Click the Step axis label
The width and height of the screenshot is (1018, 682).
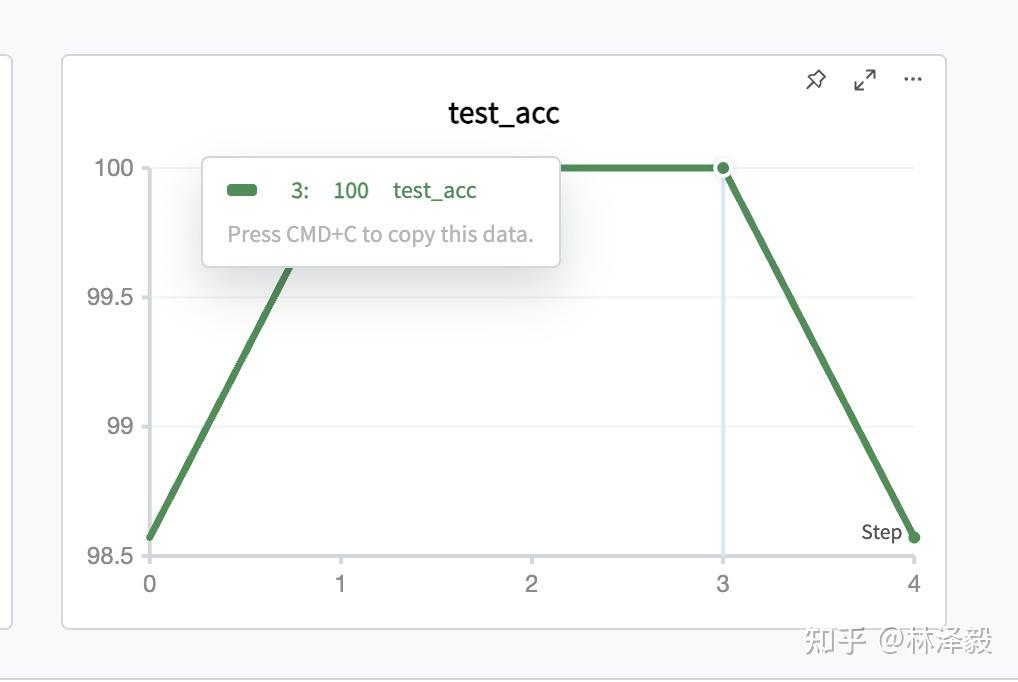tap(881, 532)
